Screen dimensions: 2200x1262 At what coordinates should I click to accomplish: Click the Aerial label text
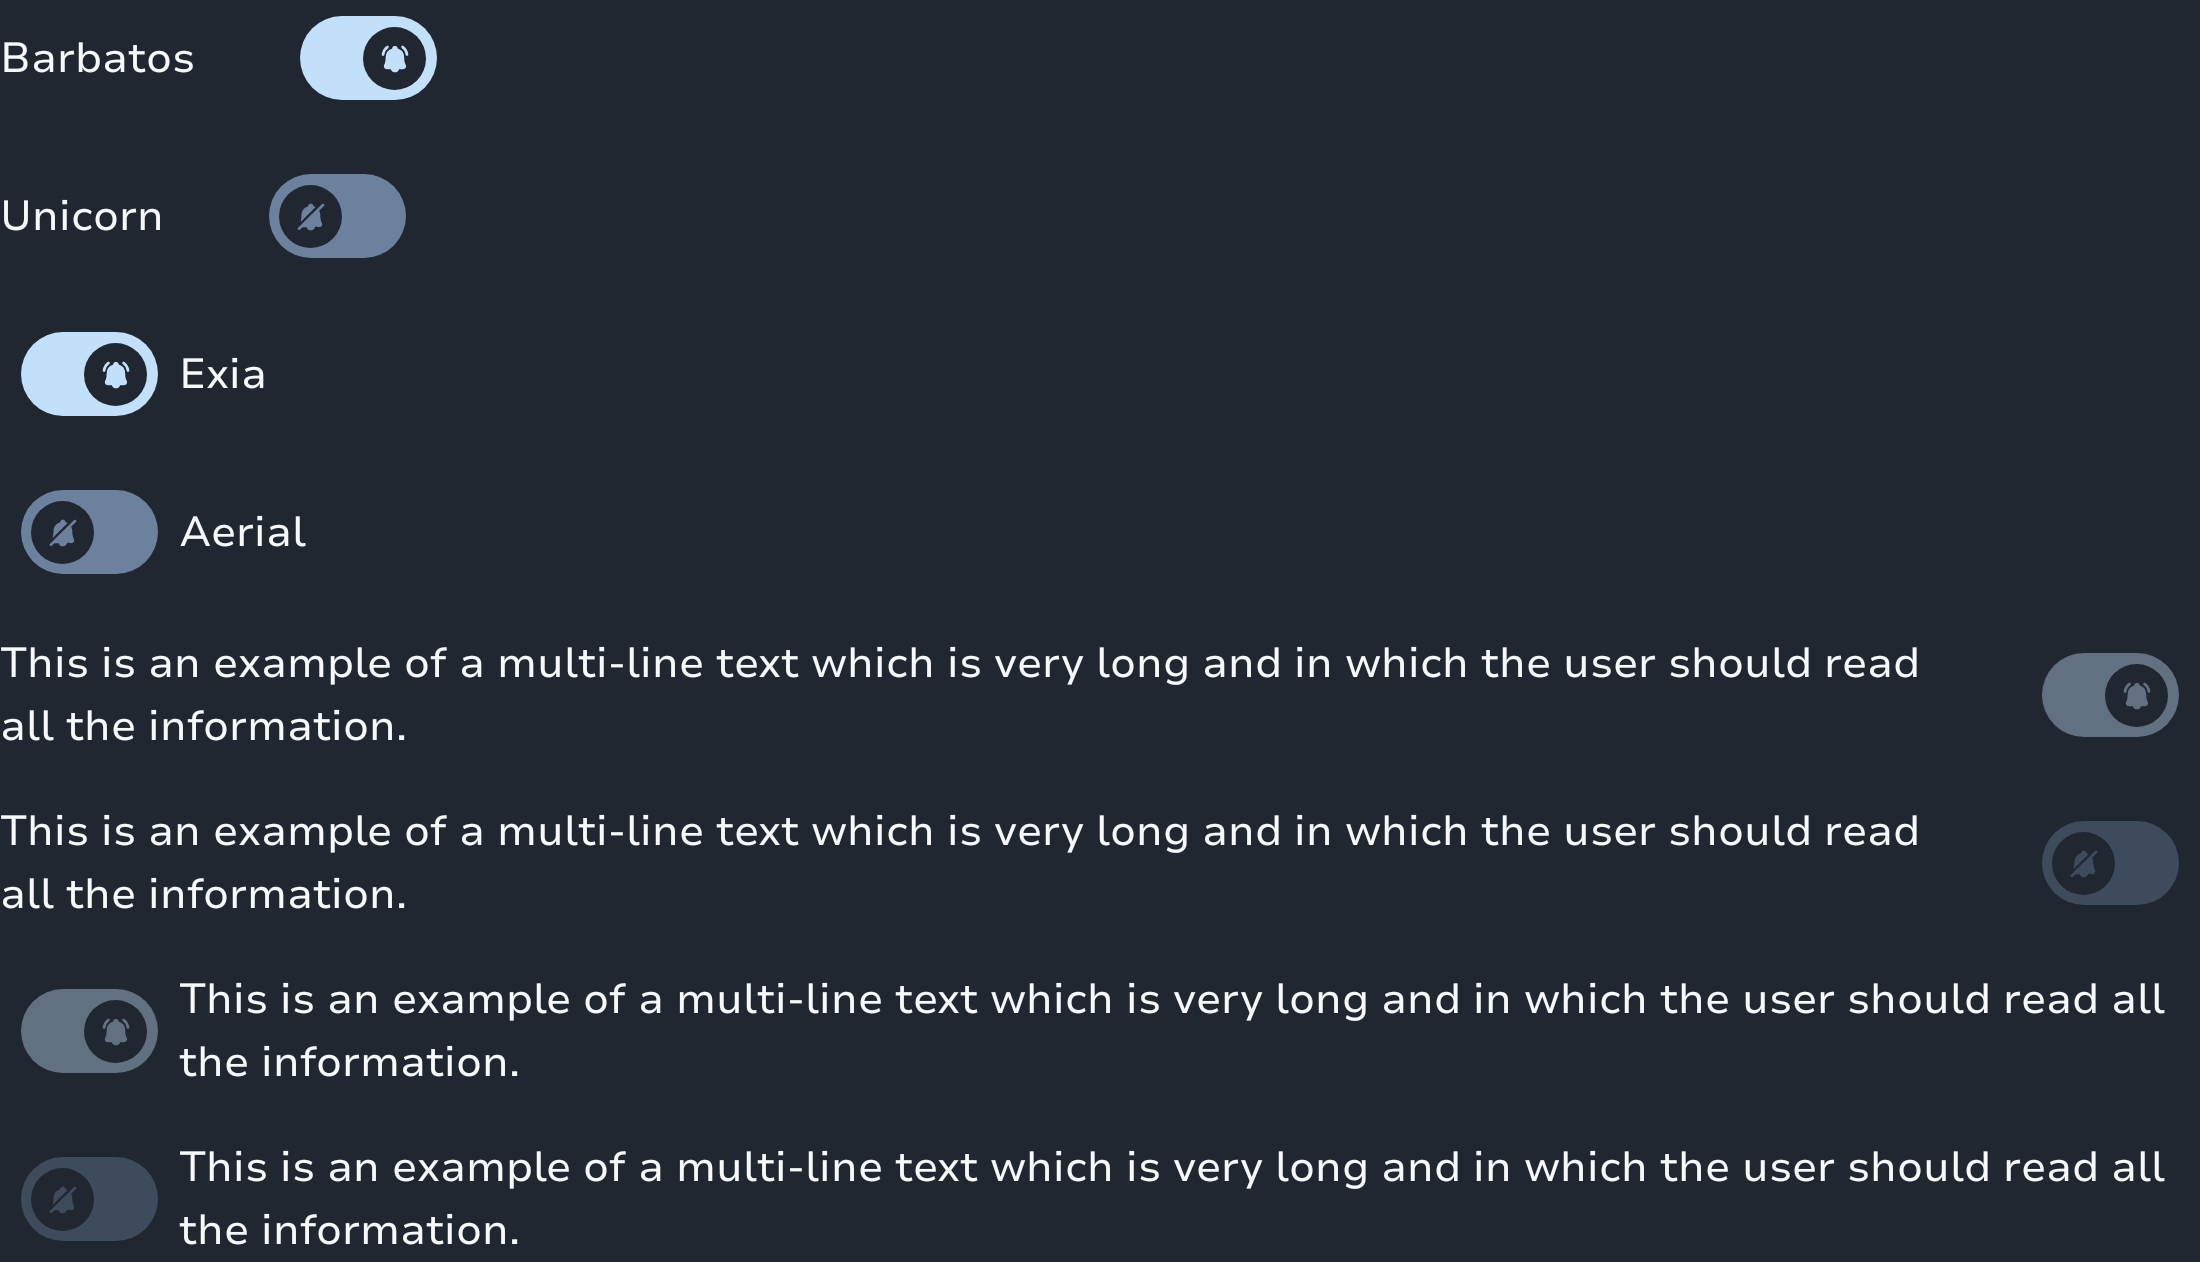coord(243,532)
